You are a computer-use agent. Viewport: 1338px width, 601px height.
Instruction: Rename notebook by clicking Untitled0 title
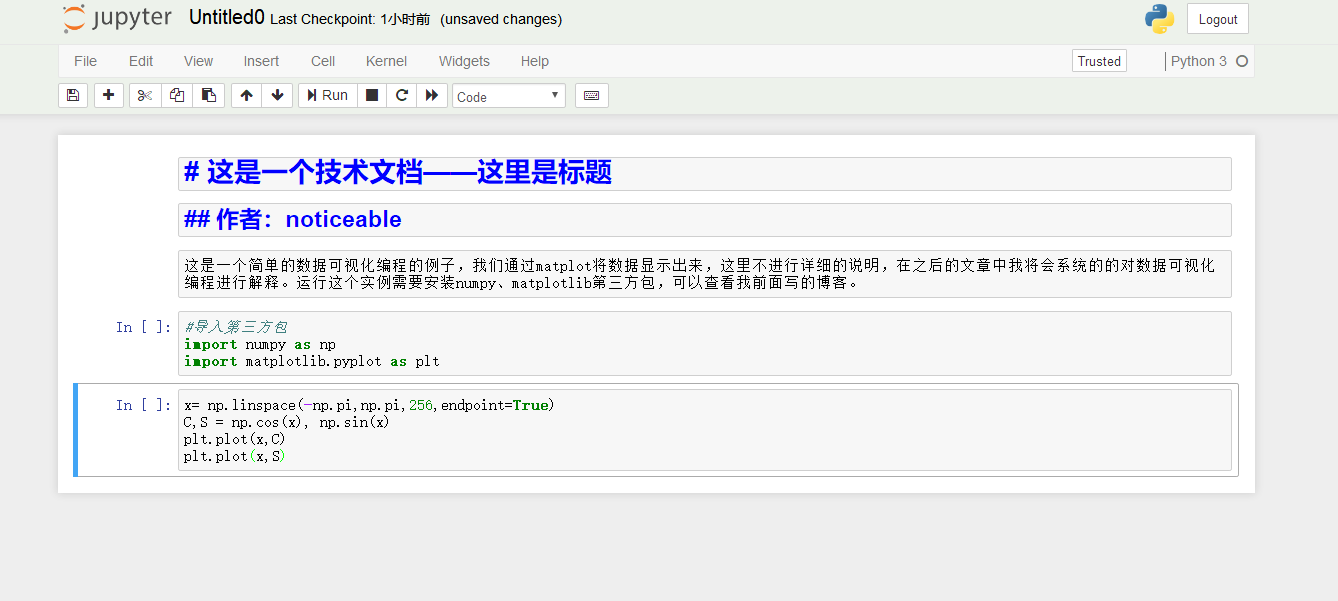tap(227, 18)
